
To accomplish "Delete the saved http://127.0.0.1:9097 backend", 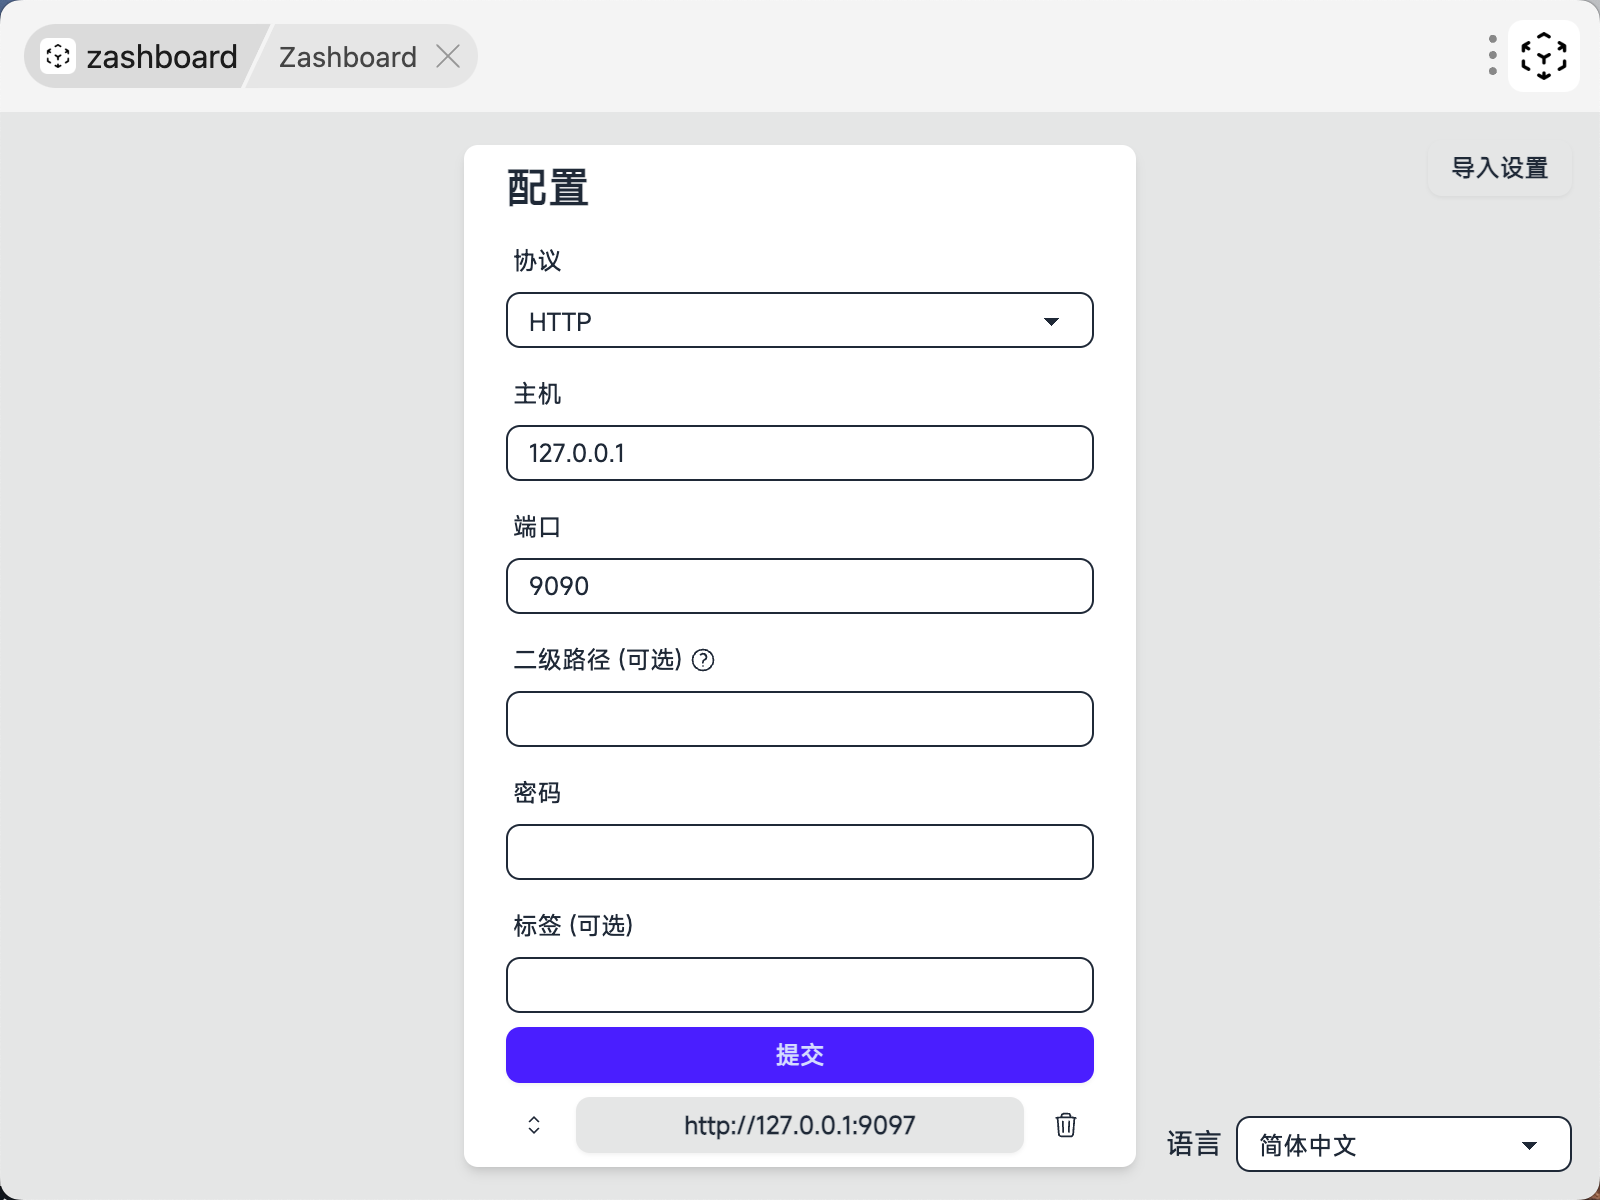I will pos(1066,1125).
